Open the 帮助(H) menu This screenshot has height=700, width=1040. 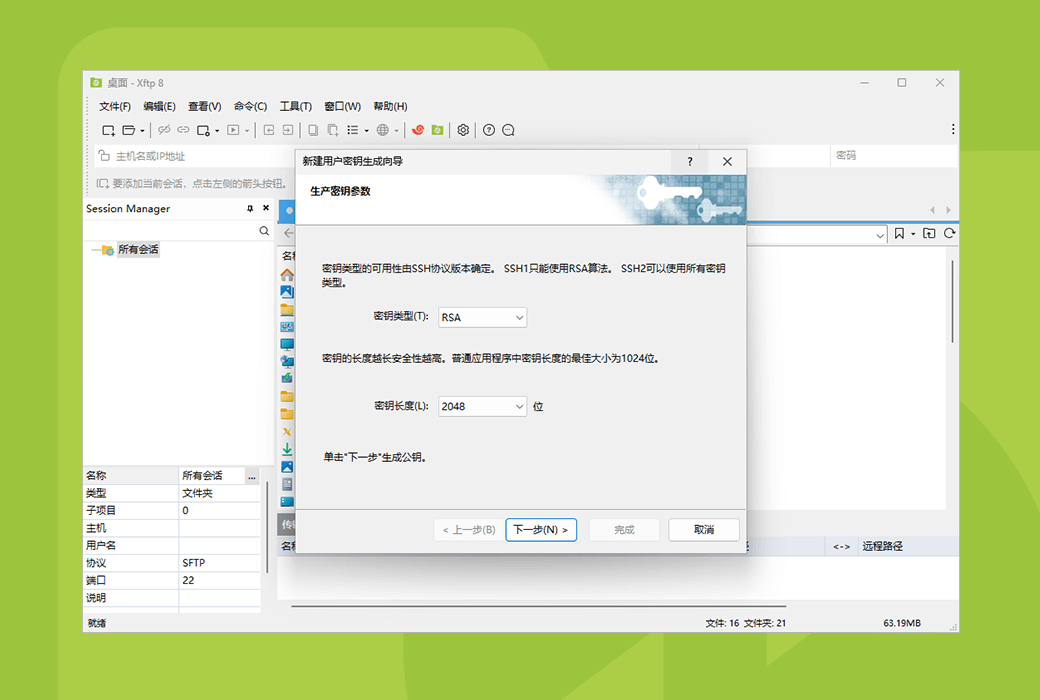[390, 106]
